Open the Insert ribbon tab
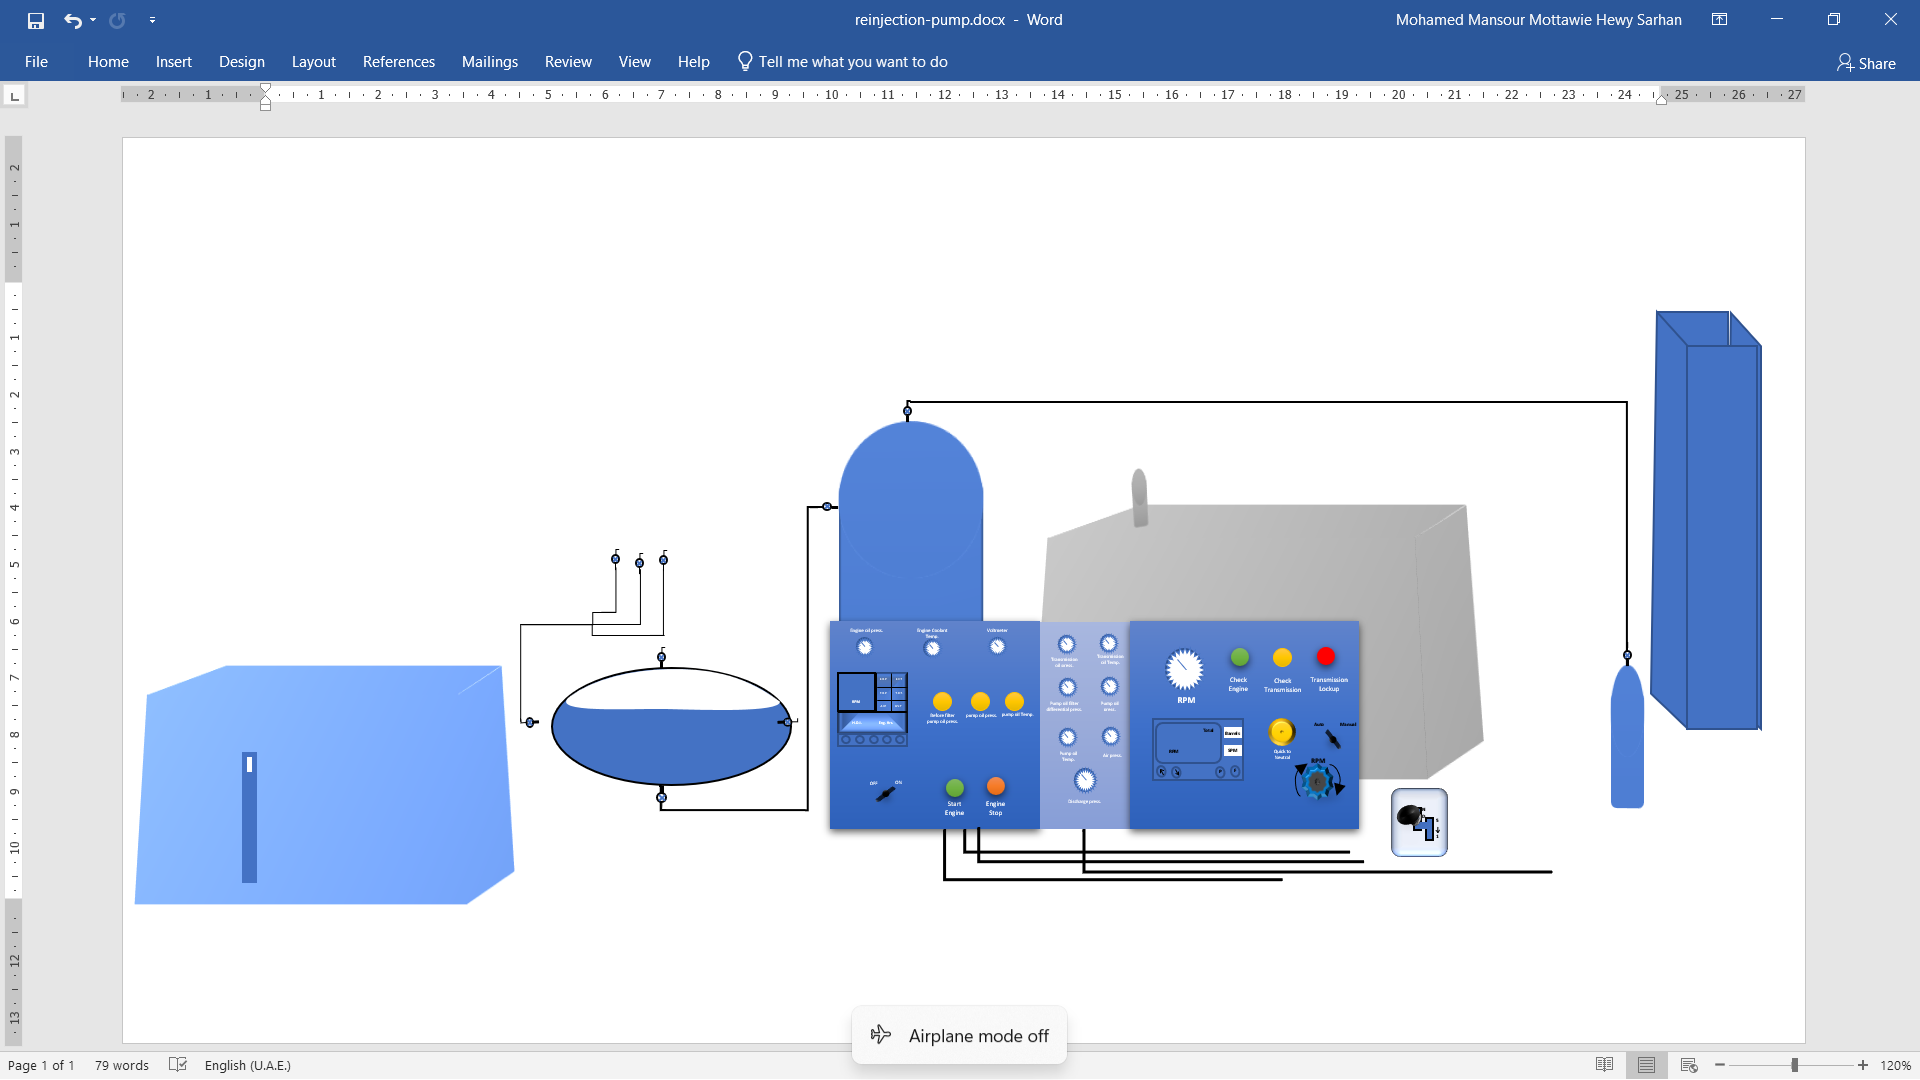 (x=173, y=62)
